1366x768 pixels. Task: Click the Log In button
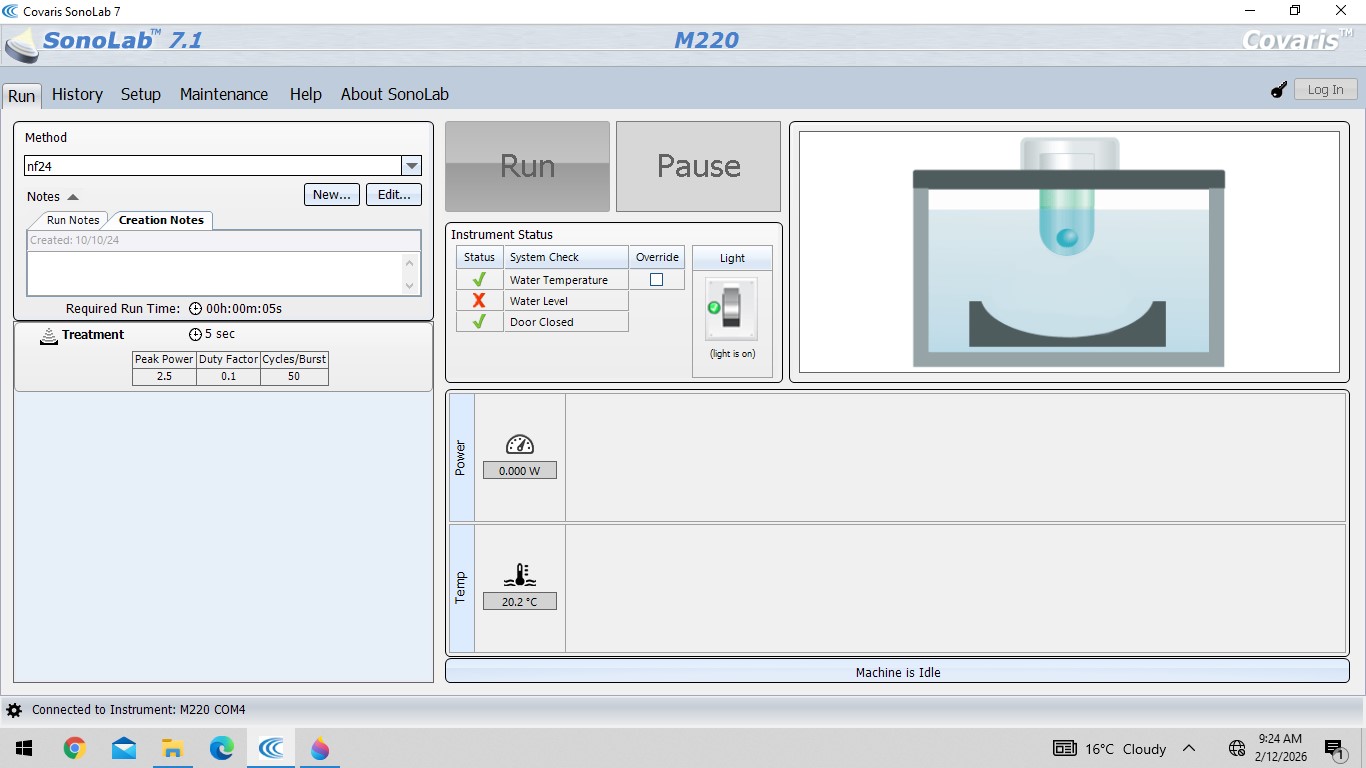1325,89
